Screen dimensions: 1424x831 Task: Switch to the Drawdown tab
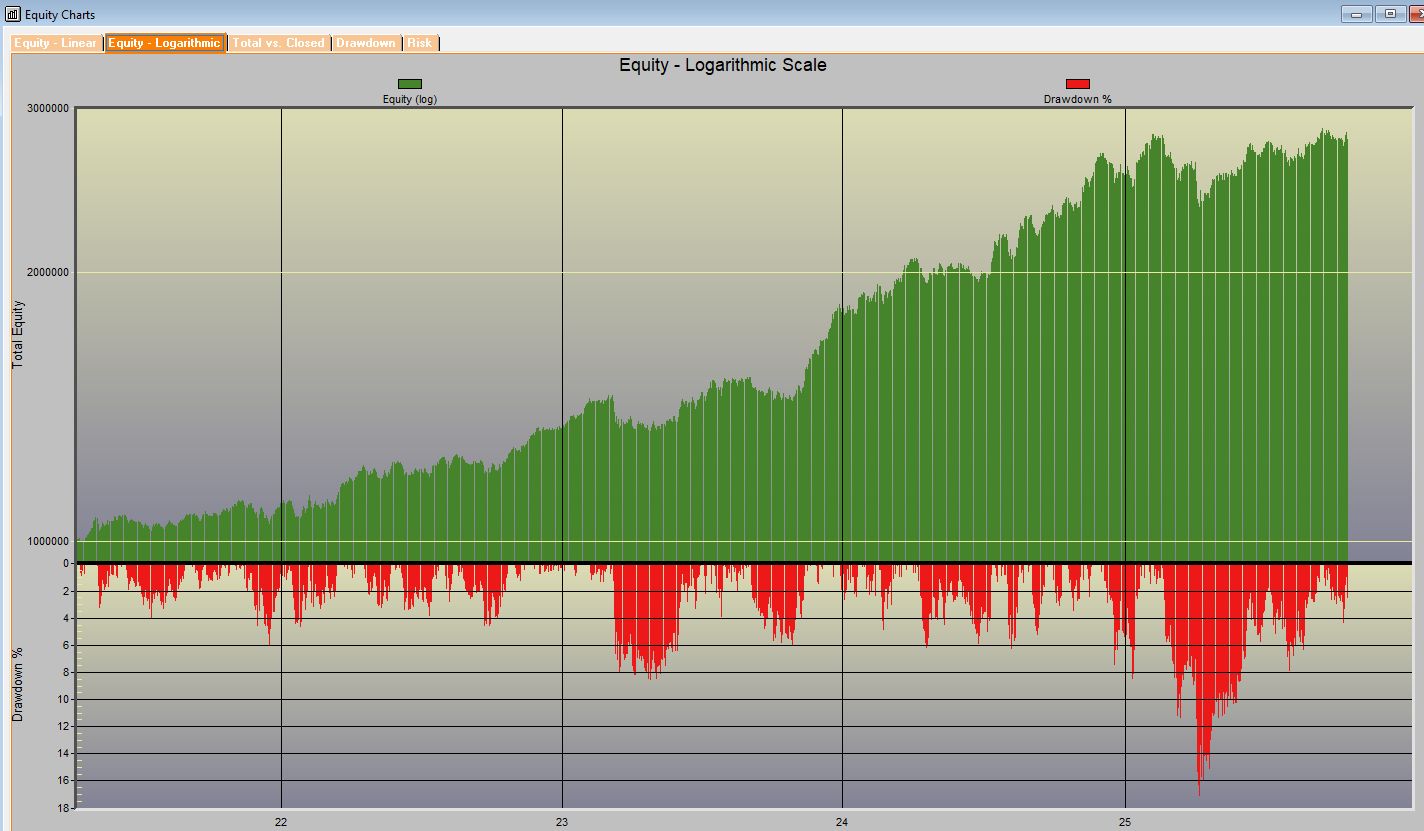pos(366,43)
